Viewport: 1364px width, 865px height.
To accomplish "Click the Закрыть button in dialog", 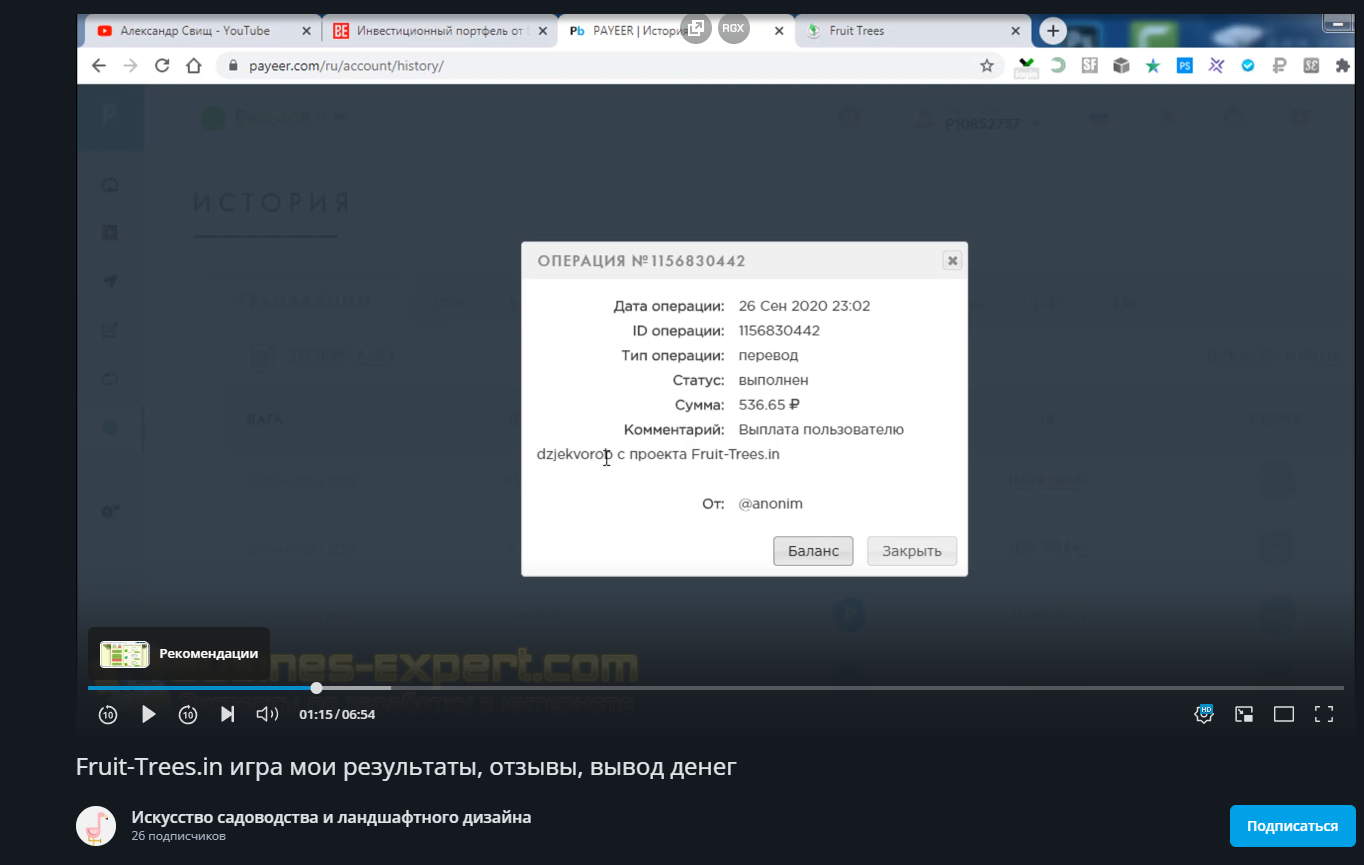I will pyautogui.click(x=912, y=551).
